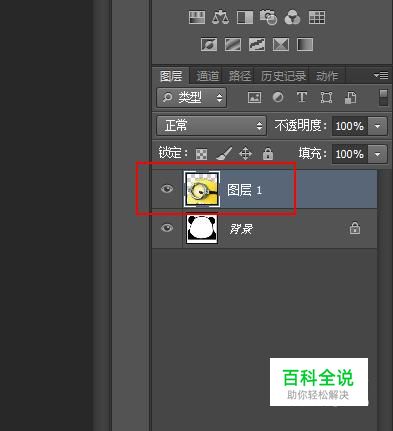Screen dimensions: 393x431
Task: Select the 背景 layer name
Action: [x=241, y=229]
